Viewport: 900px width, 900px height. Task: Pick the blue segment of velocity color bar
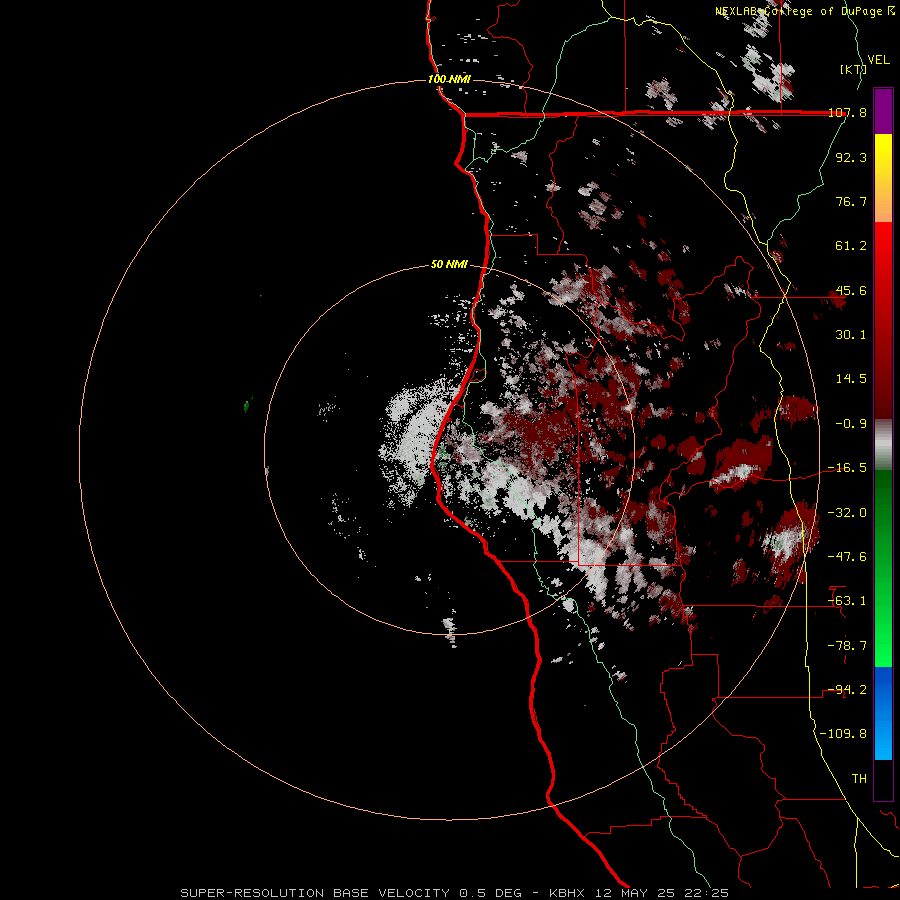click(x=883, y=713)
